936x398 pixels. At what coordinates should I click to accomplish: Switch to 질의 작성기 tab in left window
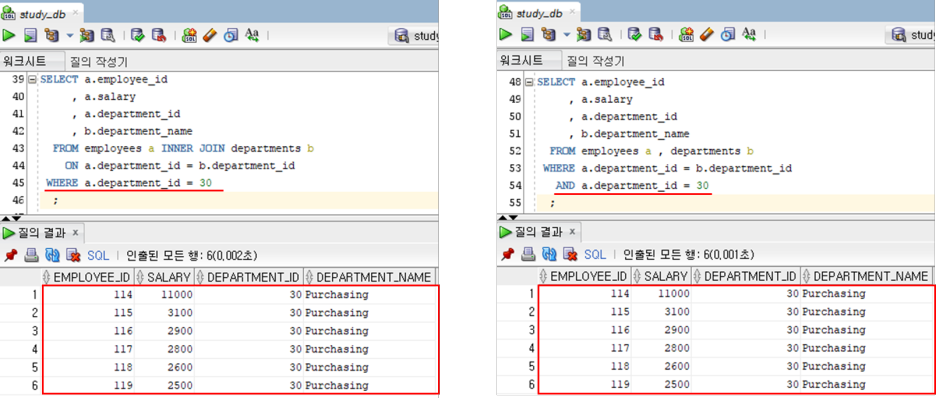pyautogui.click(x=98, y=61)
